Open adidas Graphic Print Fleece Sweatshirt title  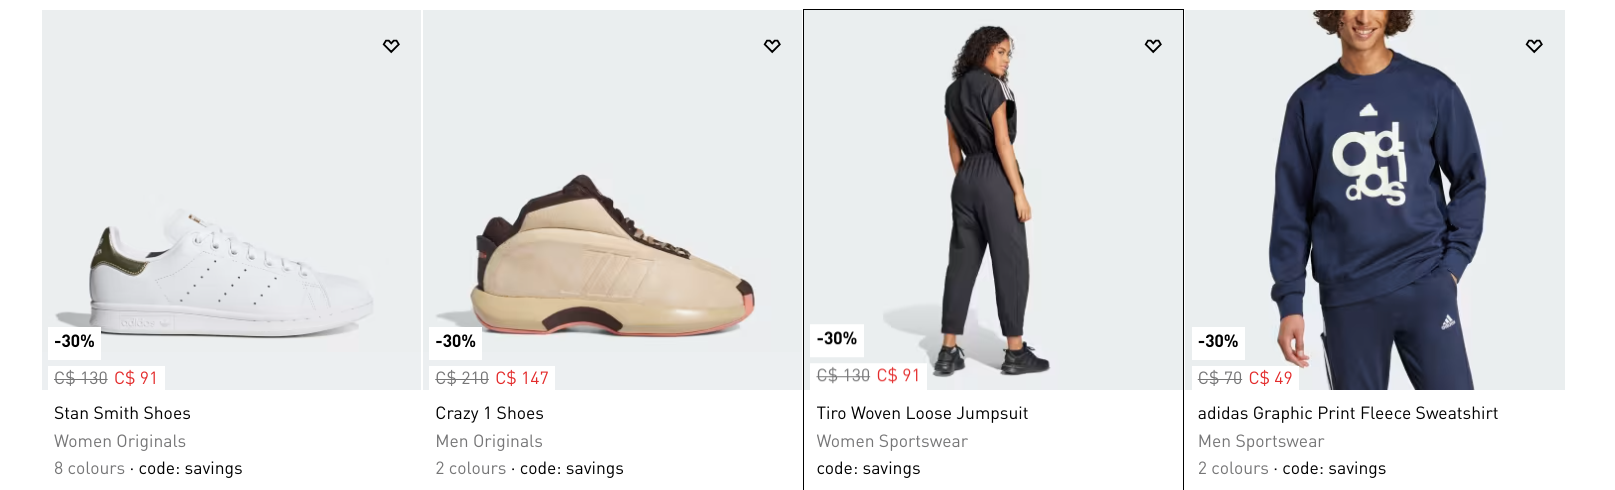(x=1347, y=413)
